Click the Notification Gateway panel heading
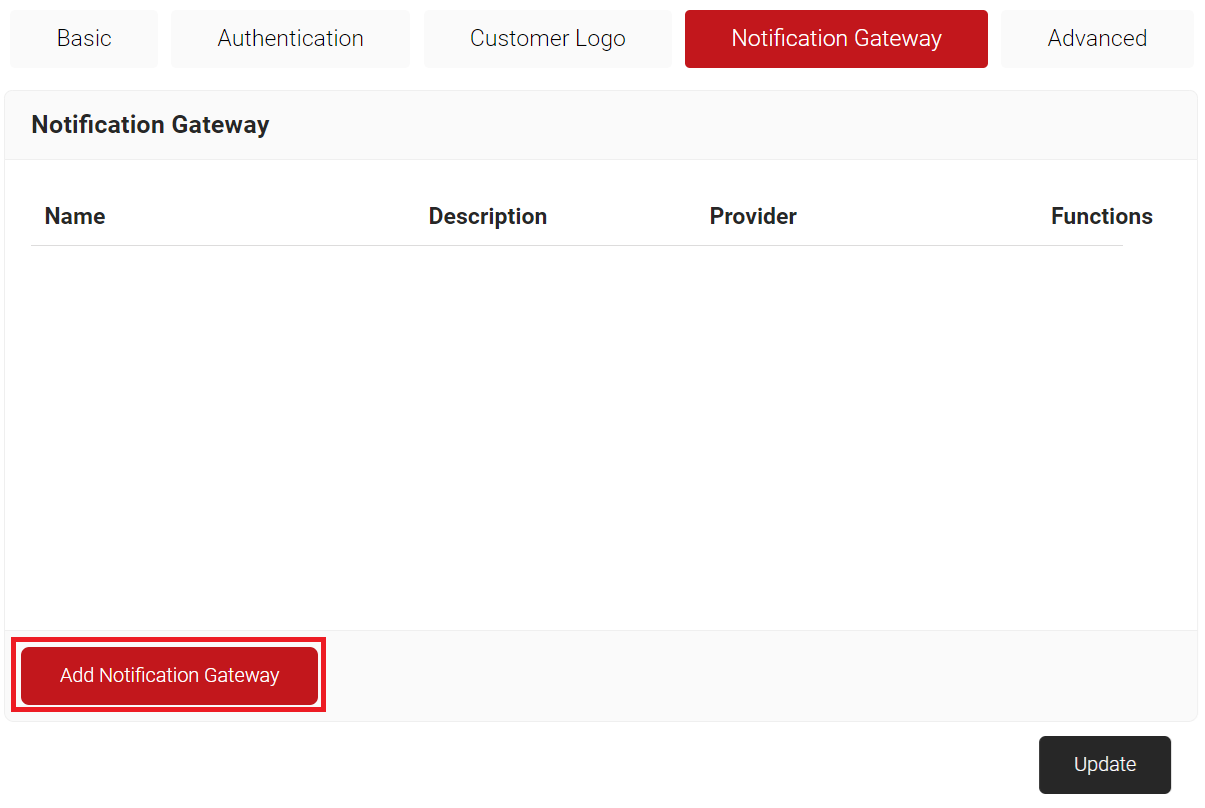 (150, 125)
